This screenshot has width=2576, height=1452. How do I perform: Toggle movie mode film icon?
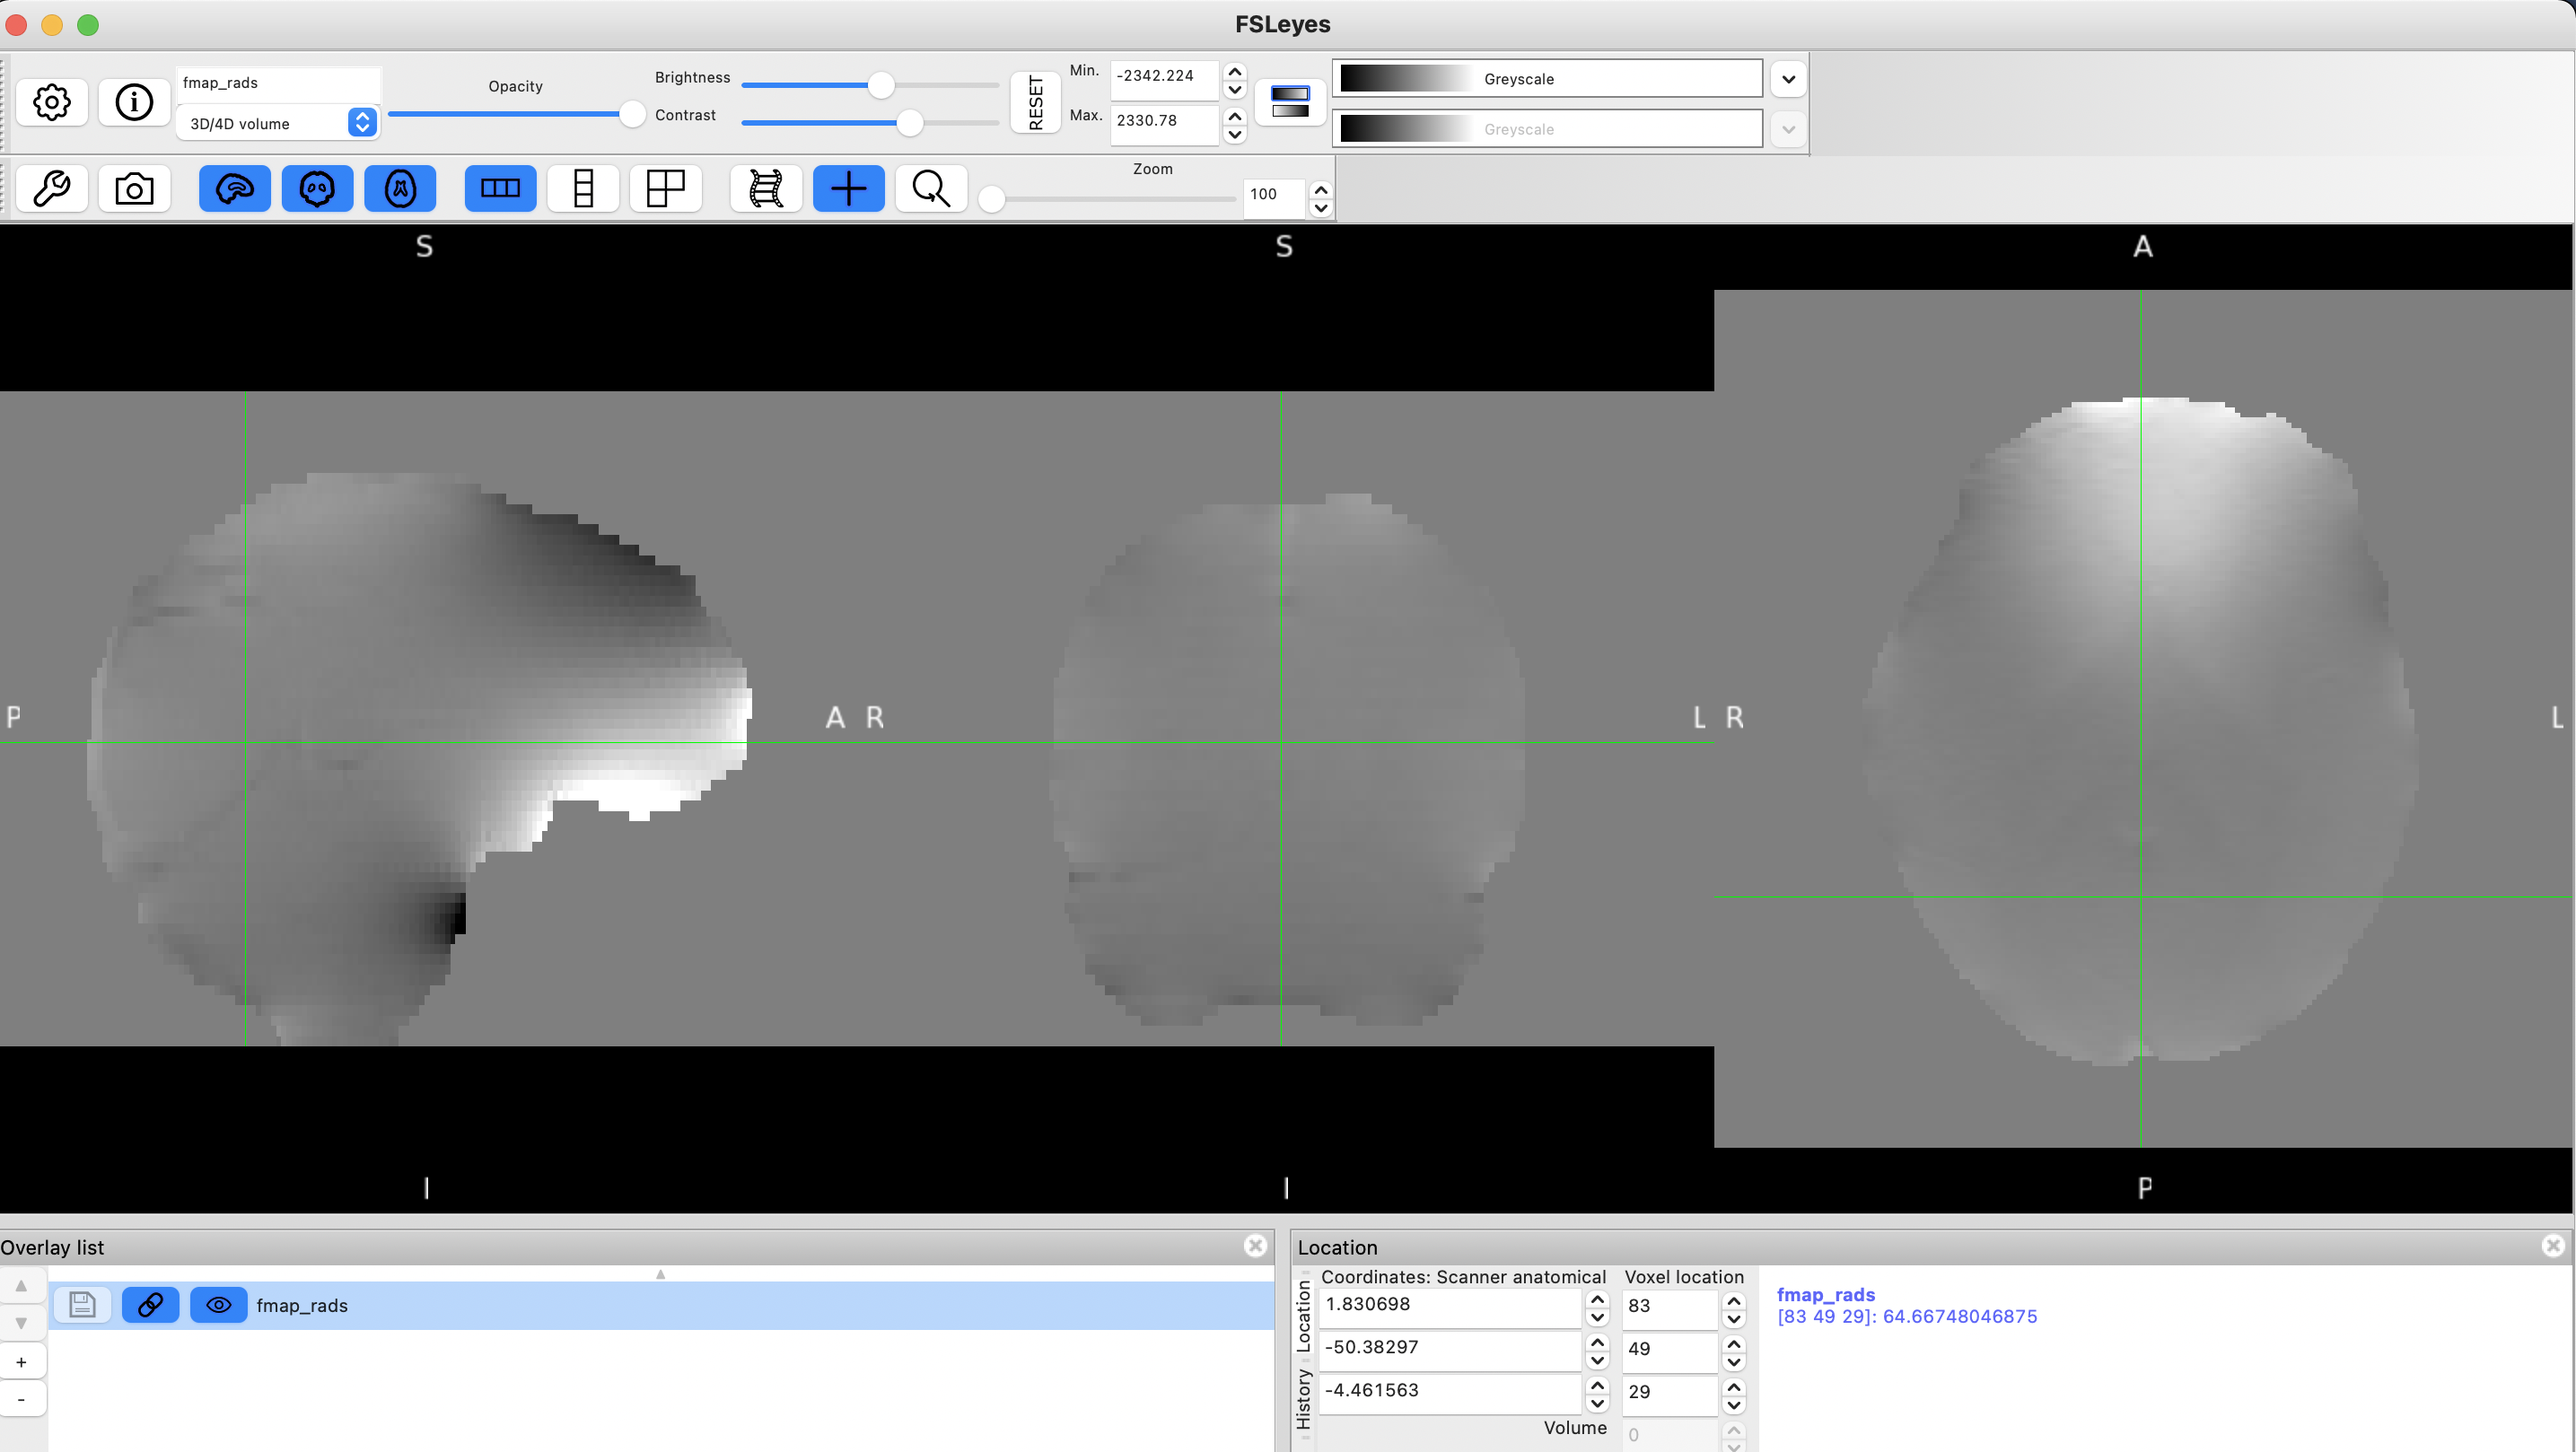(766, 188)
